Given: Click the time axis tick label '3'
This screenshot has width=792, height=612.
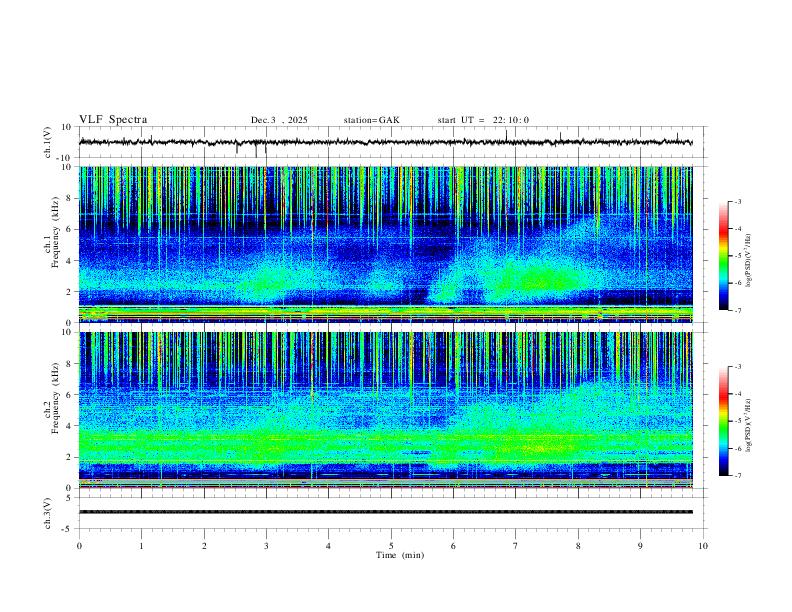Looking at the screenshot, I should [x=266, y=546].
